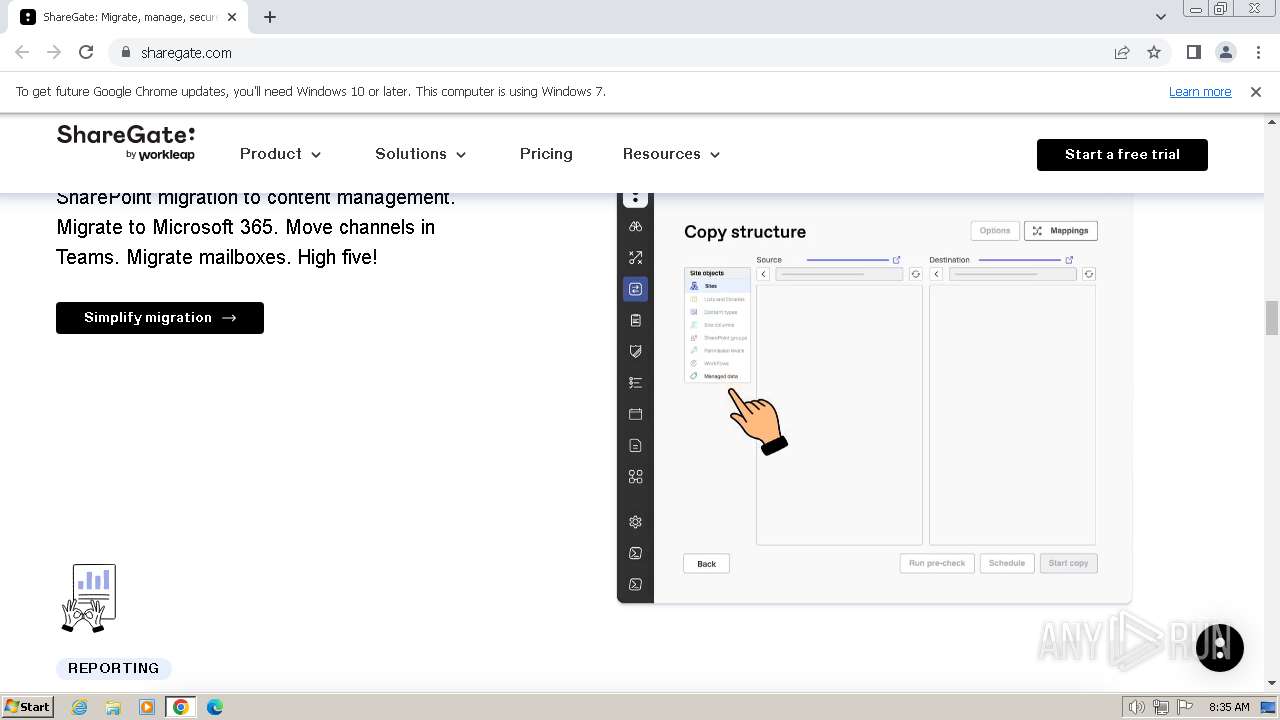The height and width of the screenshot is (720, 1280).
Task: Reload the sharegate.com page
Action: coord(86,52)
